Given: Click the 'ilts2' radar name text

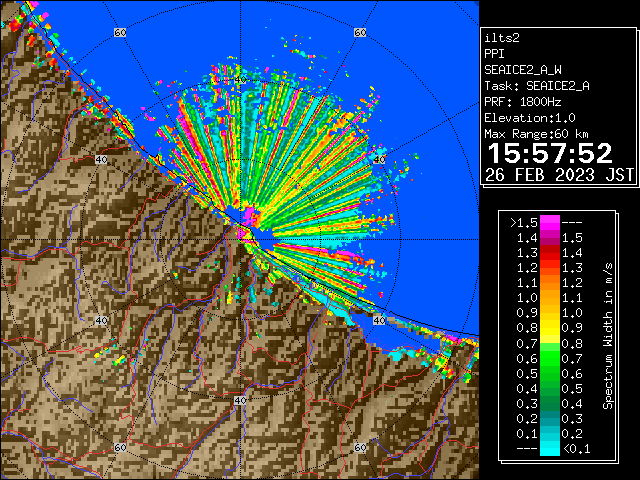Looking at the screenshot, I should pos(502,38).
